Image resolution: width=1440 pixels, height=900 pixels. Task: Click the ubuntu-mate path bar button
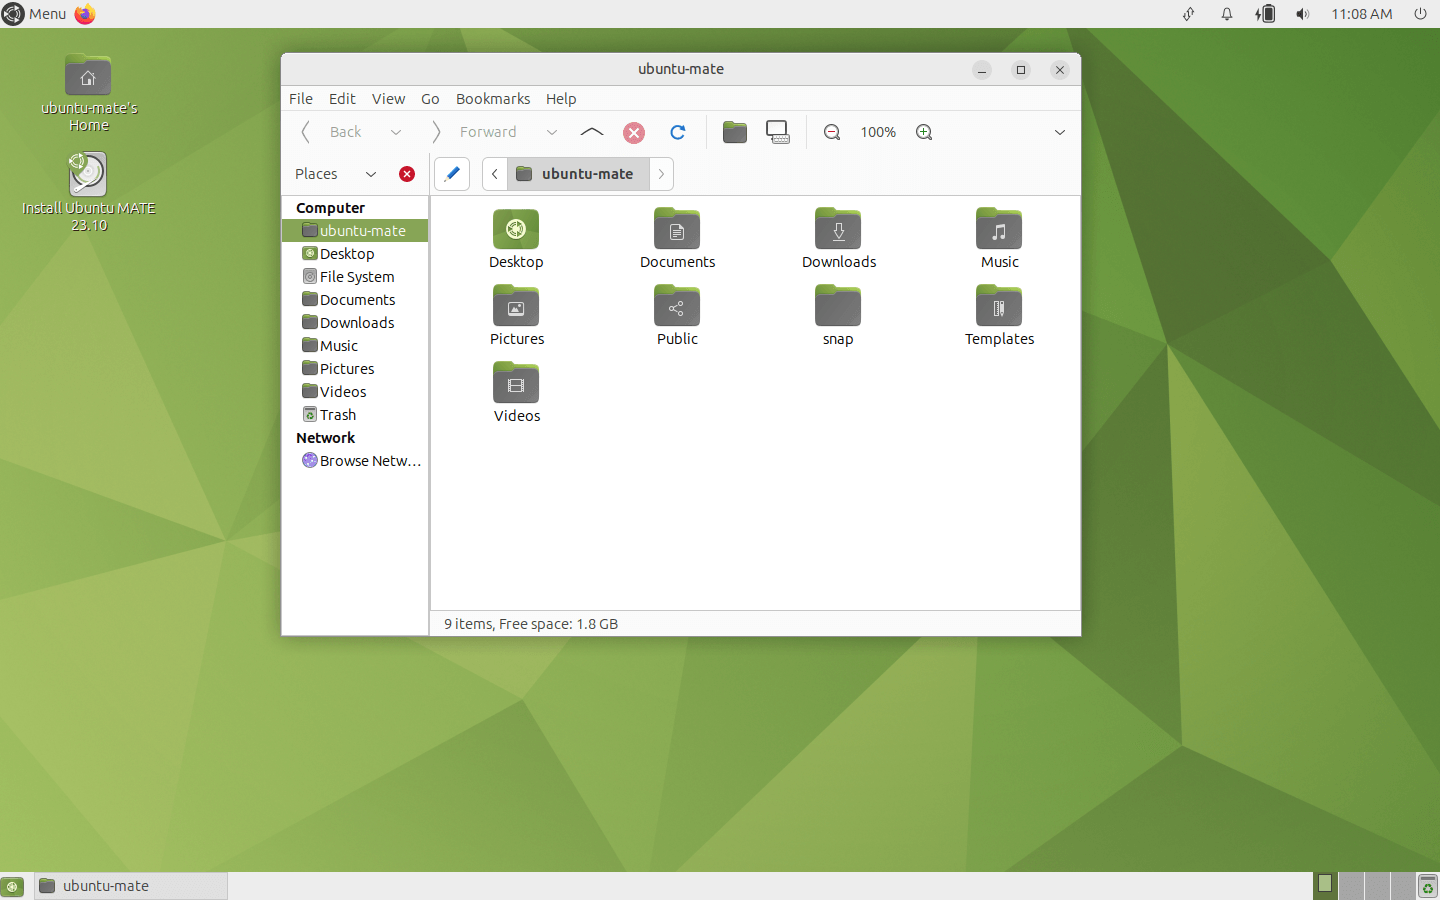point(578,174)
